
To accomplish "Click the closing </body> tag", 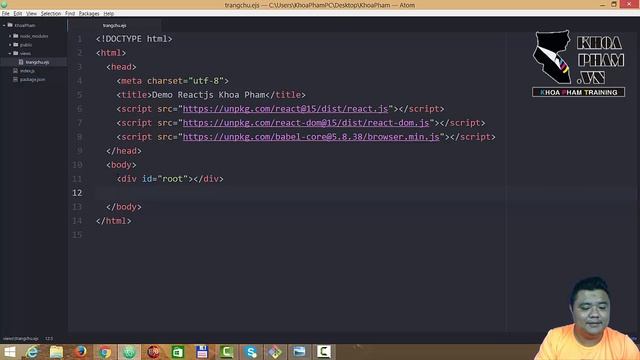I will (124, 207).
